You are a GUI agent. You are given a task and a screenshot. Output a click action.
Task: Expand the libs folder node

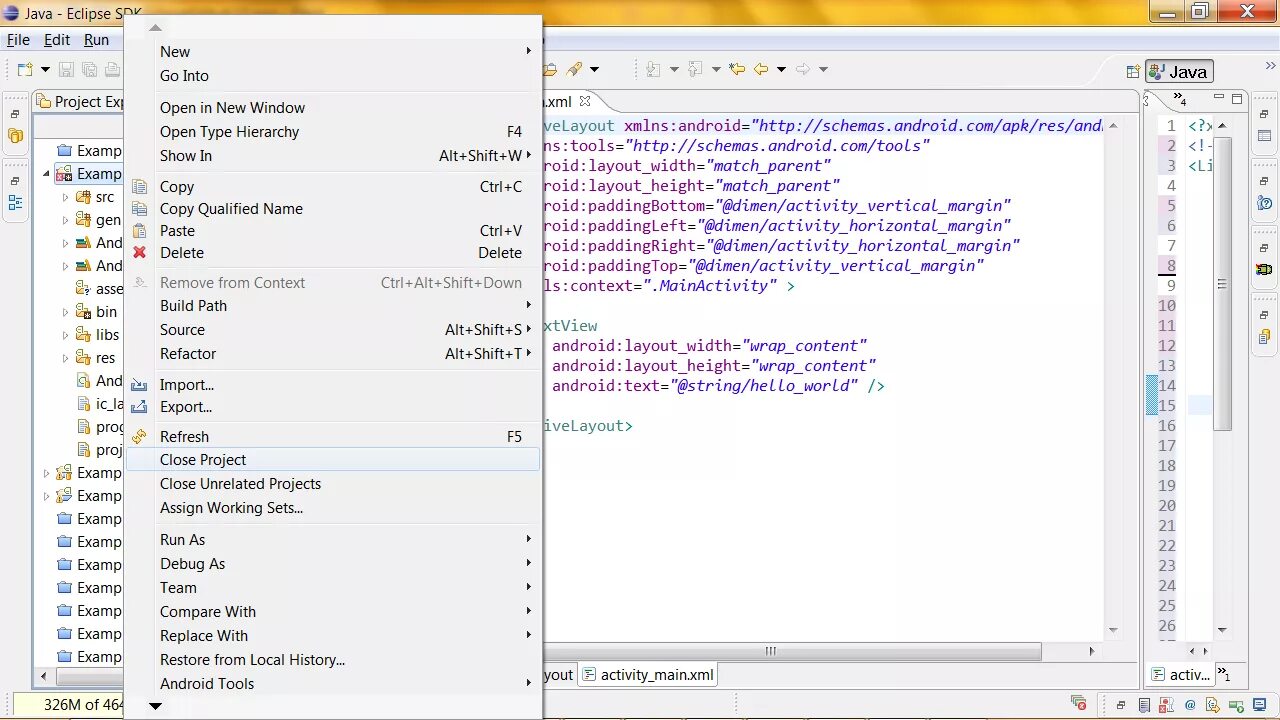[65, 335]
